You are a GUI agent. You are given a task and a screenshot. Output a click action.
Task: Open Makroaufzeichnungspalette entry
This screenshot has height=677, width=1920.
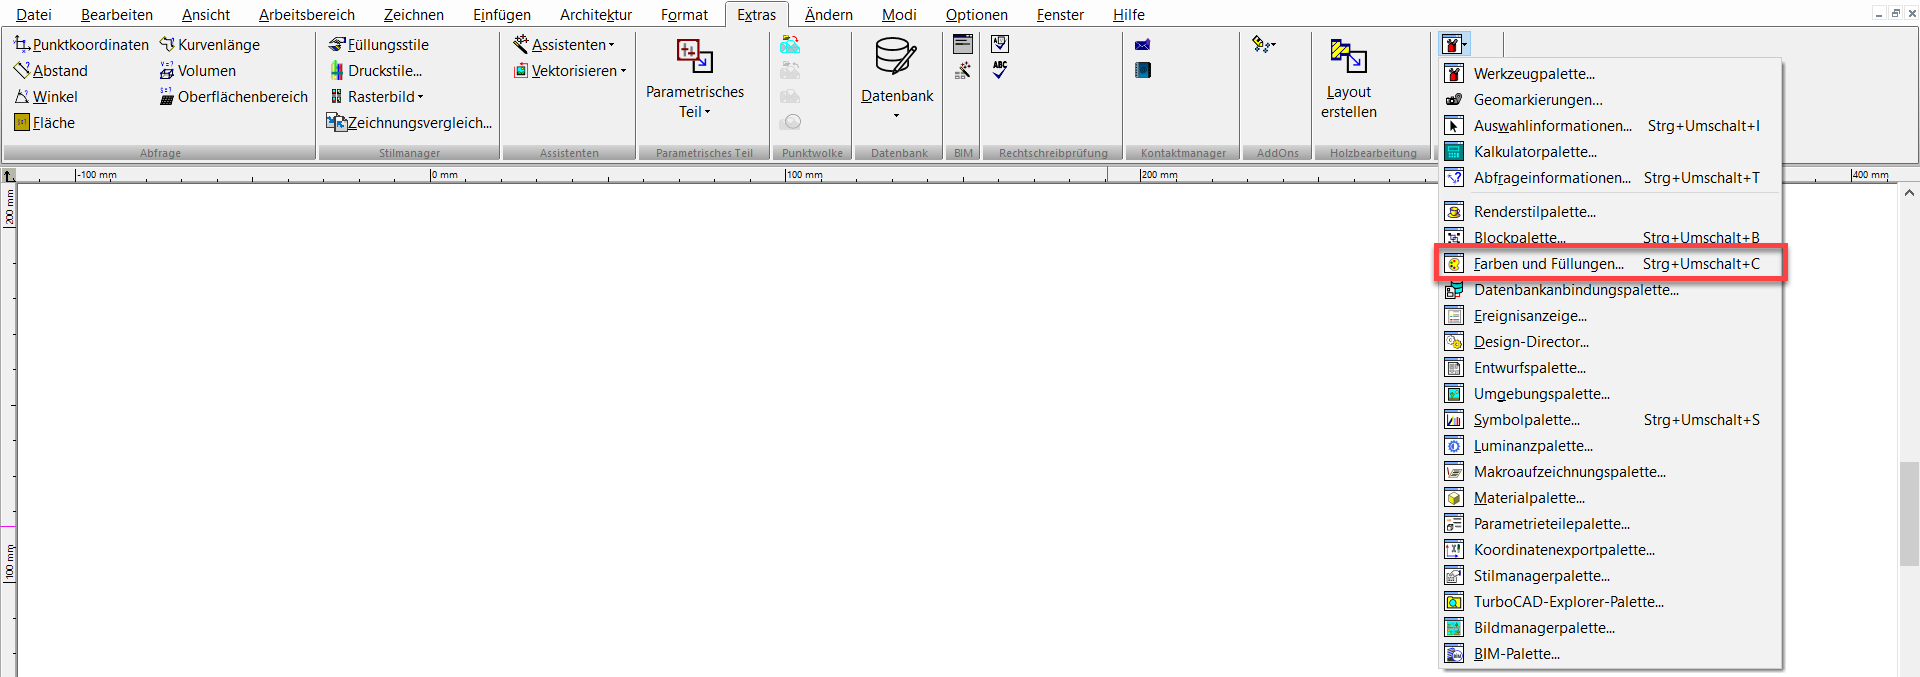[1610, 472]
